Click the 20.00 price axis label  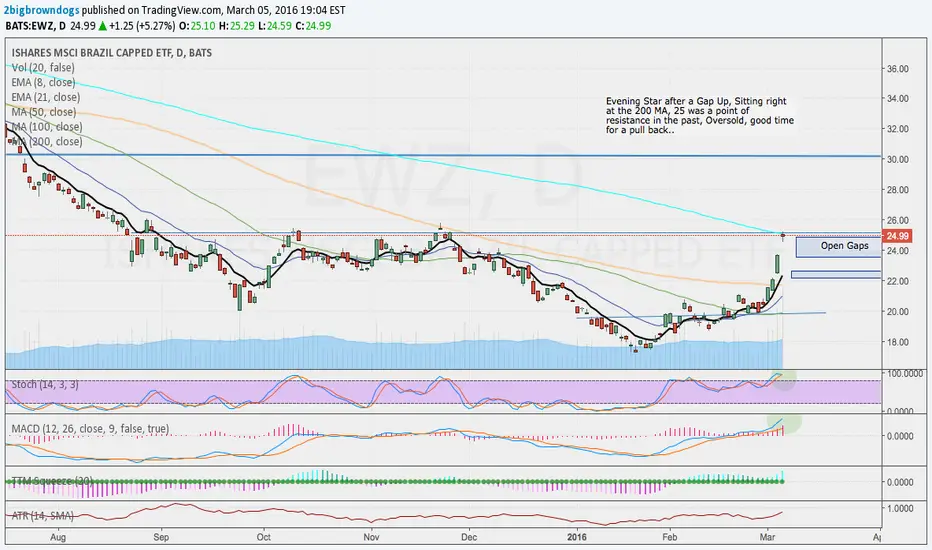898,312
